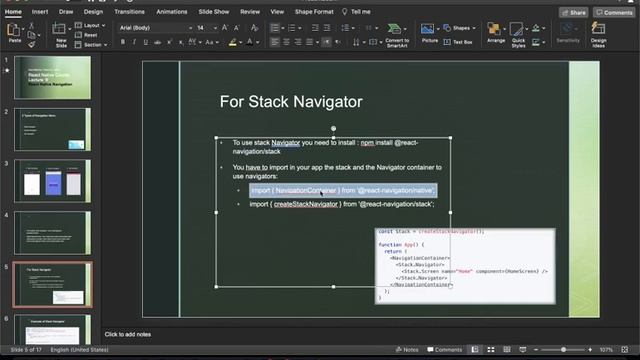
Task: Open the Arrange options
Action: tap(496, 33)
